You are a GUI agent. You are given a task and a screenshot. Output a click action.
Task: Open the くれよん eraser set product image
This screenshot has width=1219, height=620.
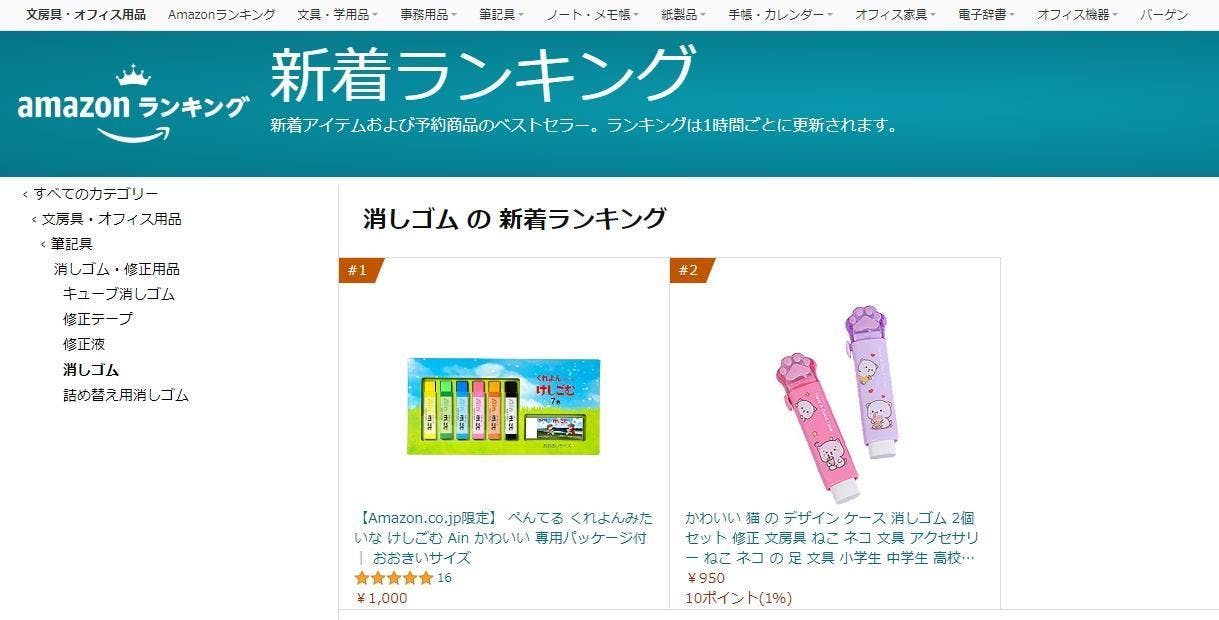pyautogui.click(x=503, y=406)
